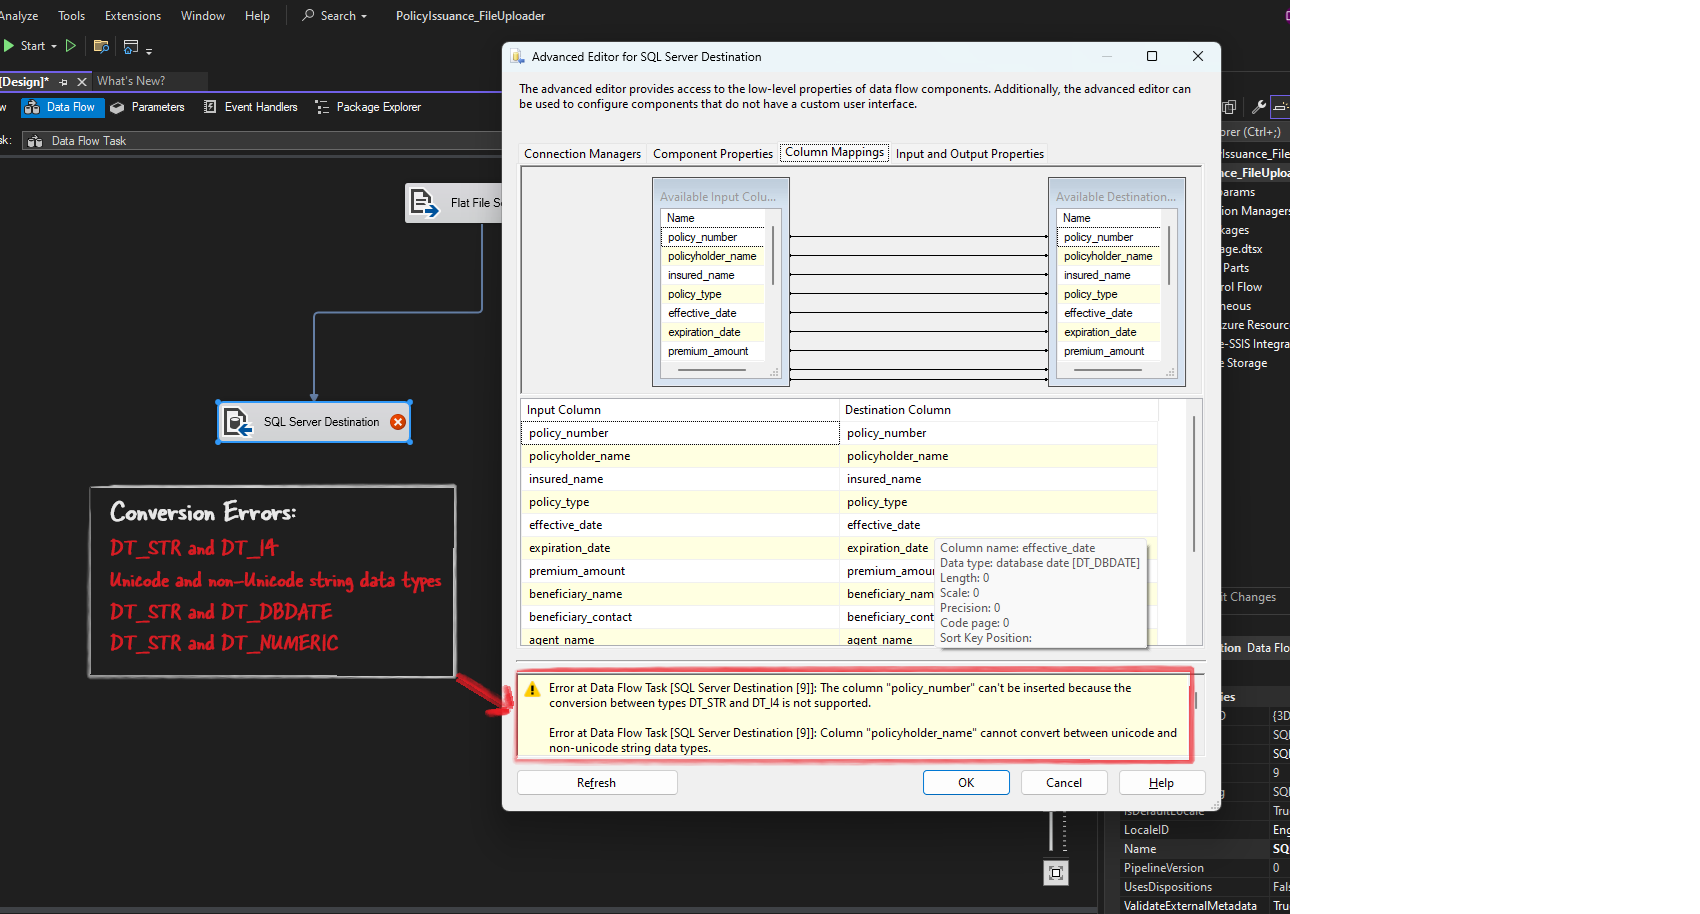This screenshot has height=914, width=1700.
Task: Click policyholder_name in Available Input Columns list
Action: coord(712,256)
